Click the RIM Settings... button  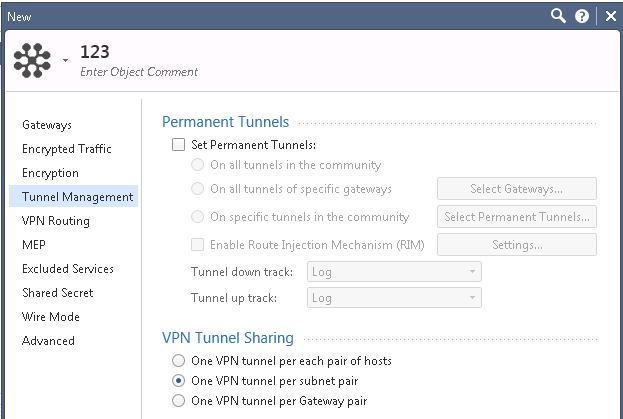[x=516, y=245]
